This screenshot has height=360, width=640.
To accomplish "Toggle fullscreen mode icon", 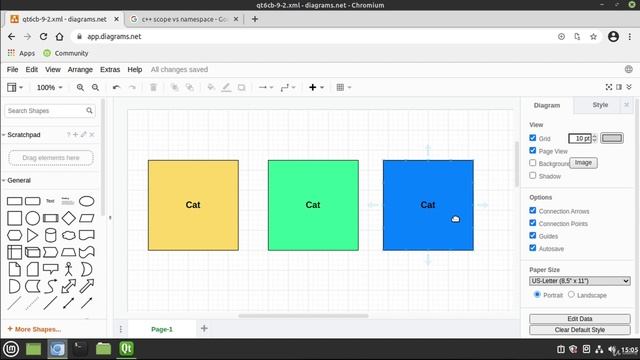I will 609,87.
